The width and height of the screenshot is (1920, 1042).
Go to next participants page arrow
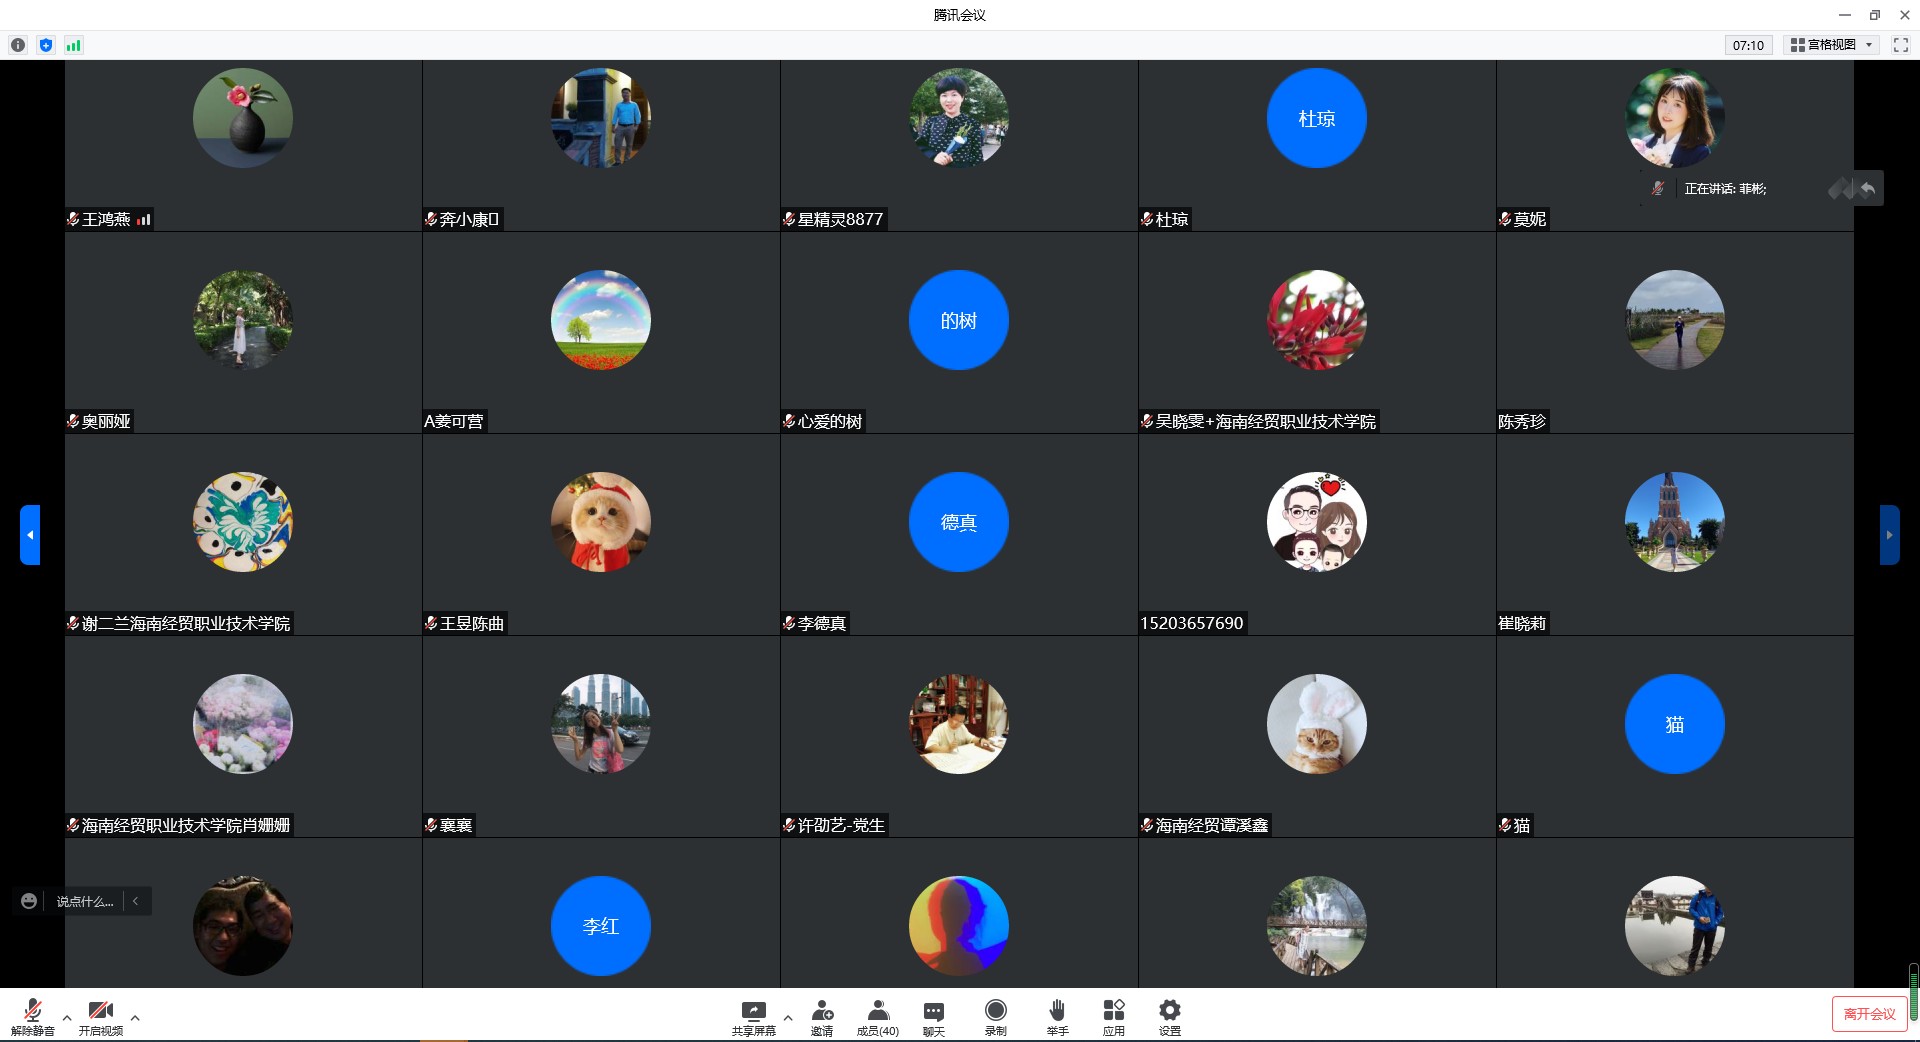click(x=1889, y=535)
